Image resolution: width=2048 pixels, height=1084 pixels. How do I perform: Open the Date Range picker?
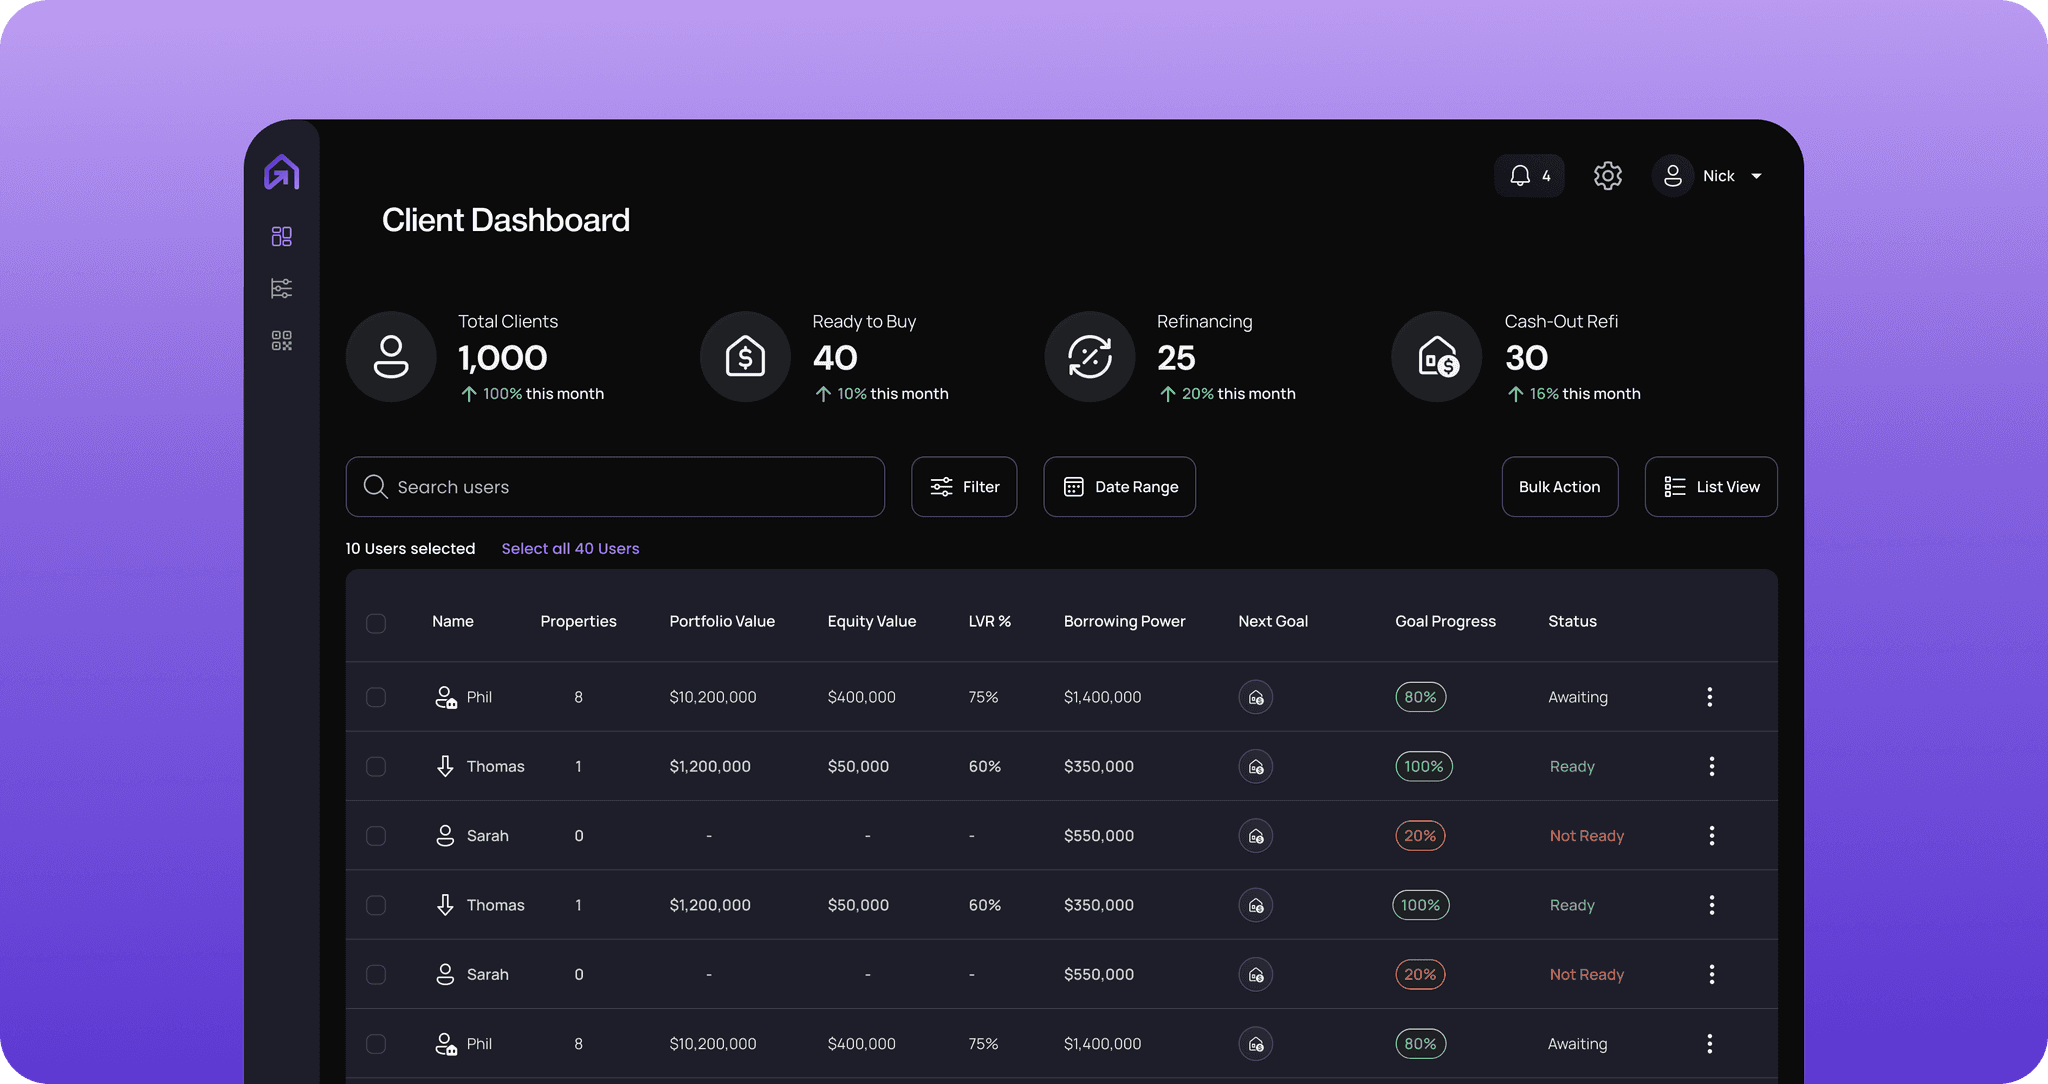[1119, 487]
